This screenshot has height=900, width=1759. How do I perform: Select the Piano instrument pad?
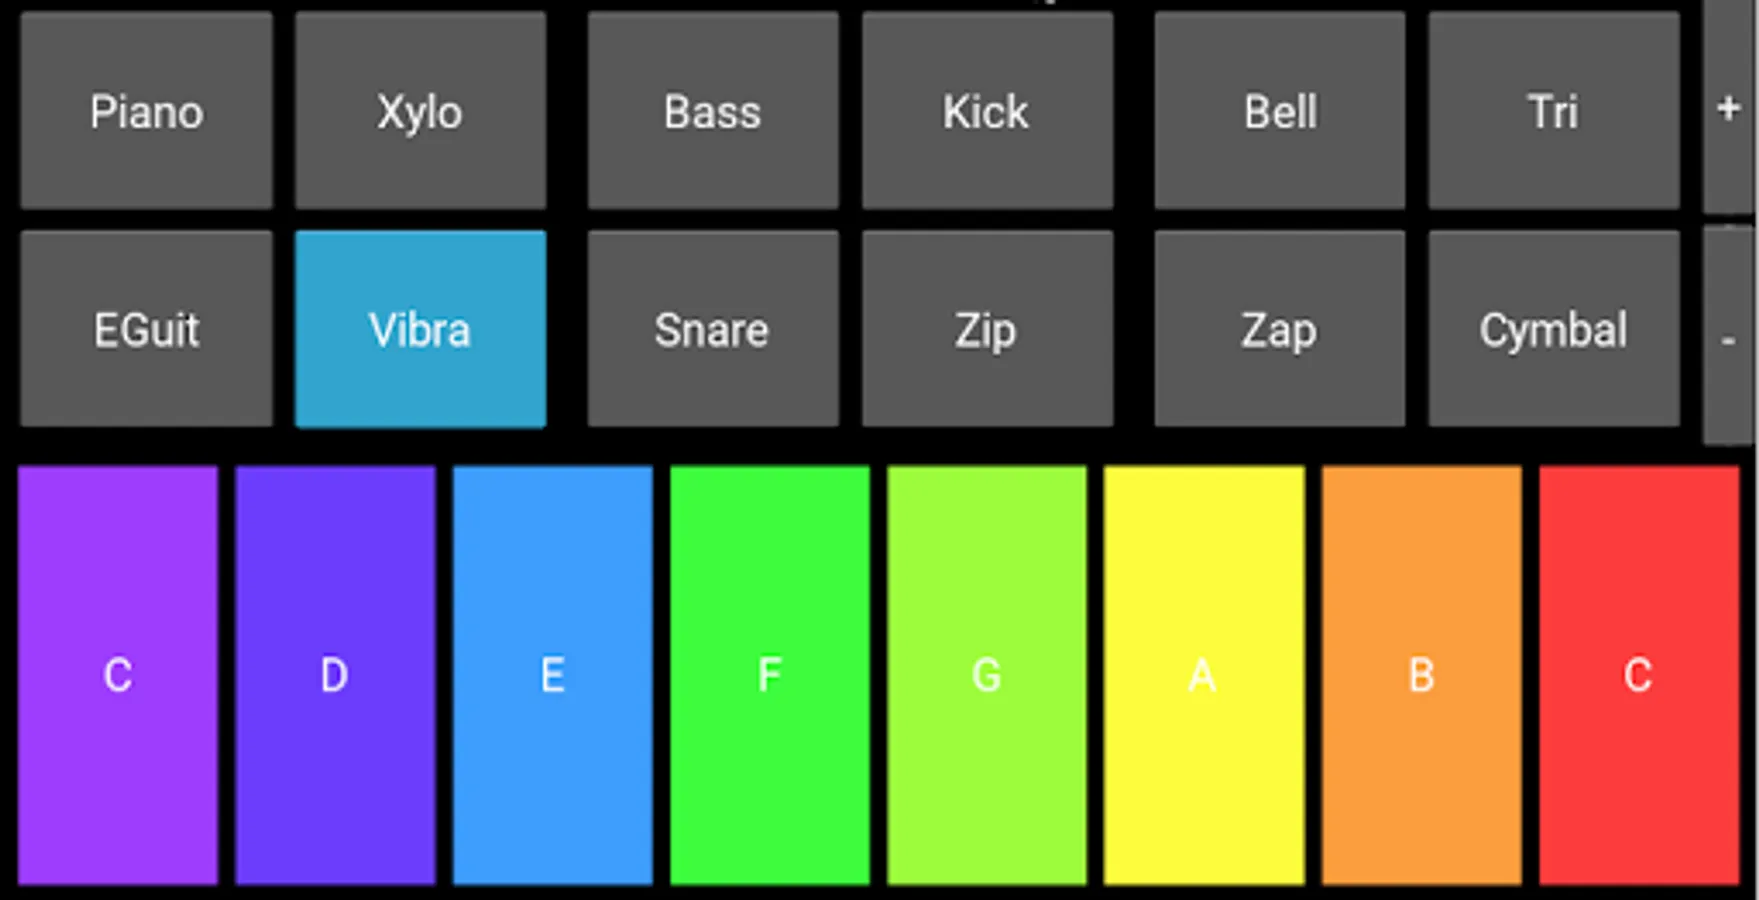tap(145, 112)
